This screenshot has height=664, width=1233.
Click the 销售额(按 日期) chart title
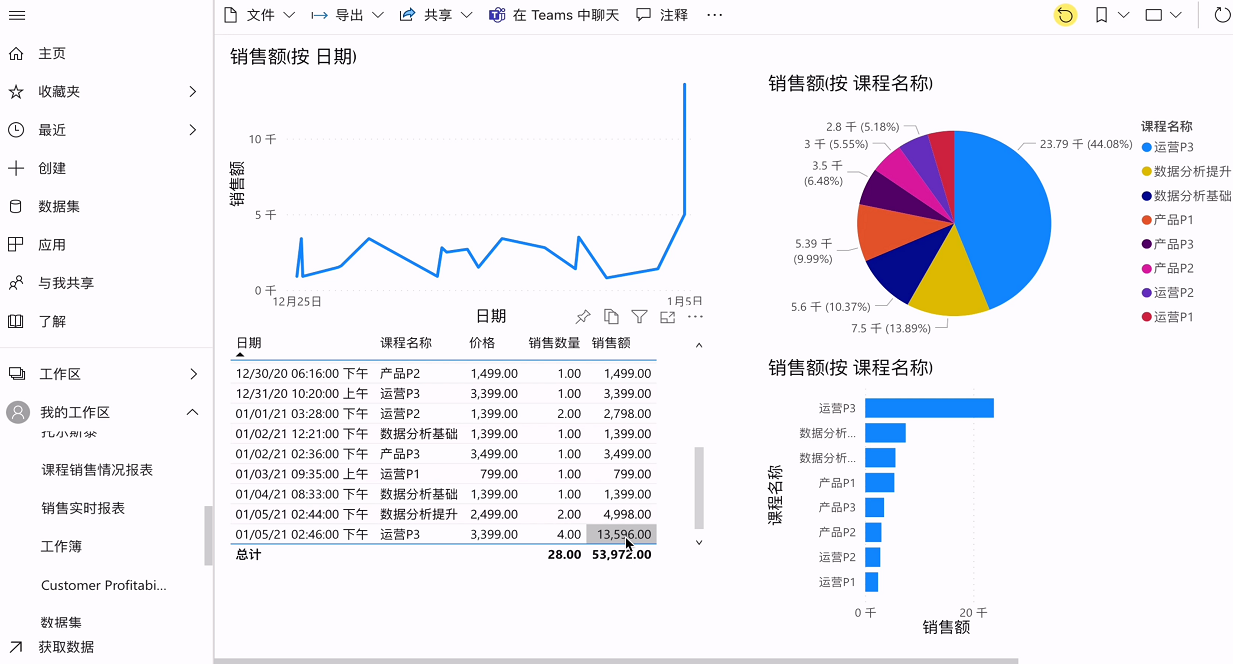293,57
